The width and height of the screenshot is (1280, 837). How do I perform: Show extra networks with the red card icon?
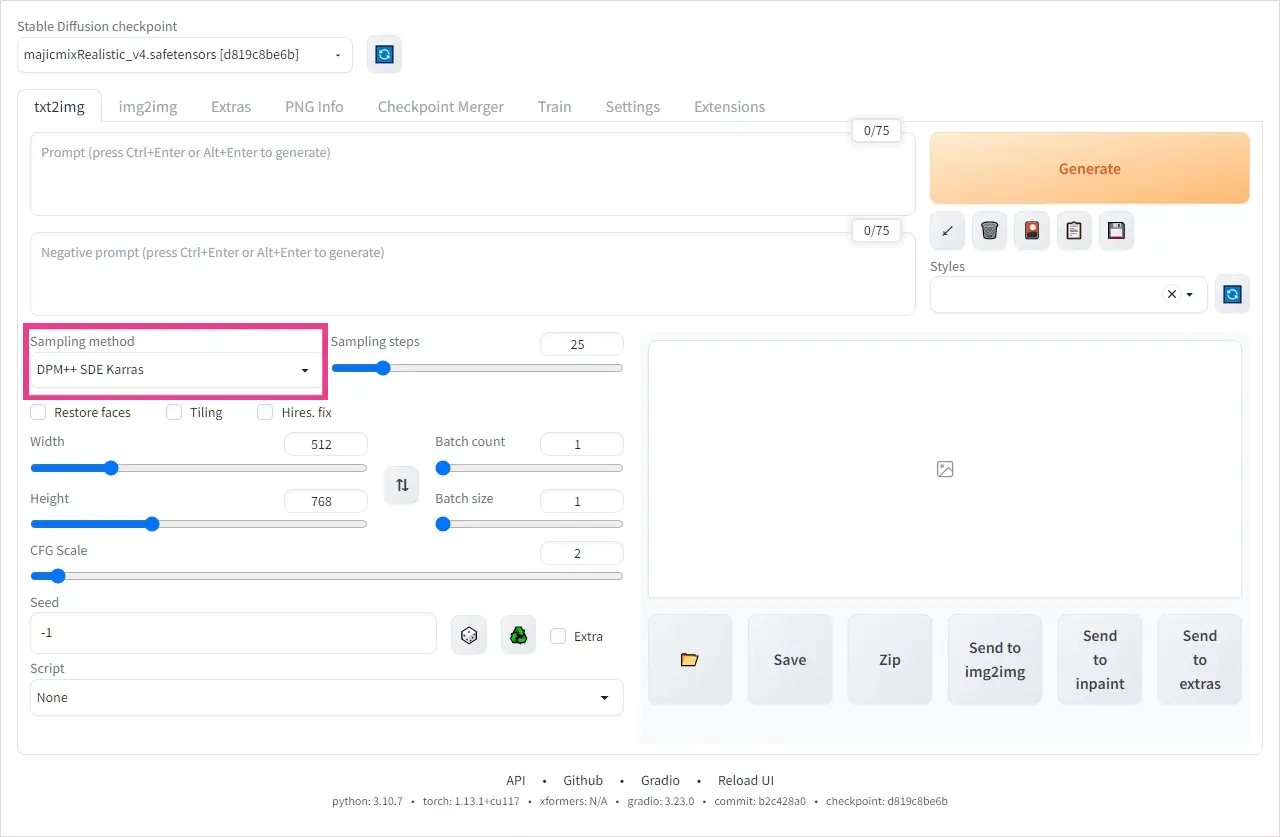pos(1031,231)
